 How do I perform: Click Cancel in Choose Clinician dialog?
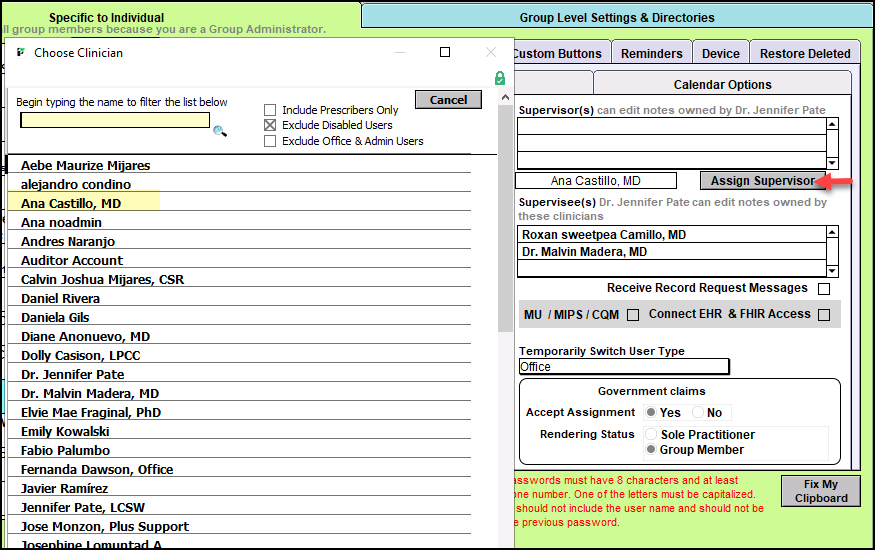coord(448,100)
